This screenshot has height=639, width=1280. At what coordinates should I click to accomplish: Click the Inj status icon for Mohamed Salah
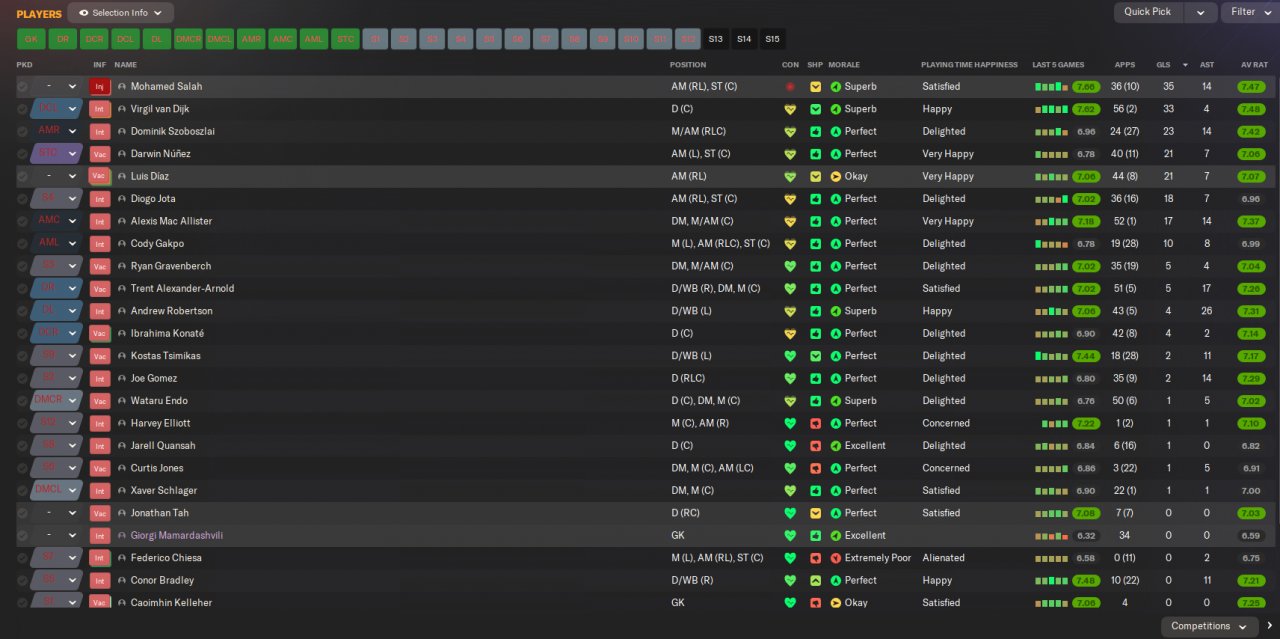click(x=99, y=87)
